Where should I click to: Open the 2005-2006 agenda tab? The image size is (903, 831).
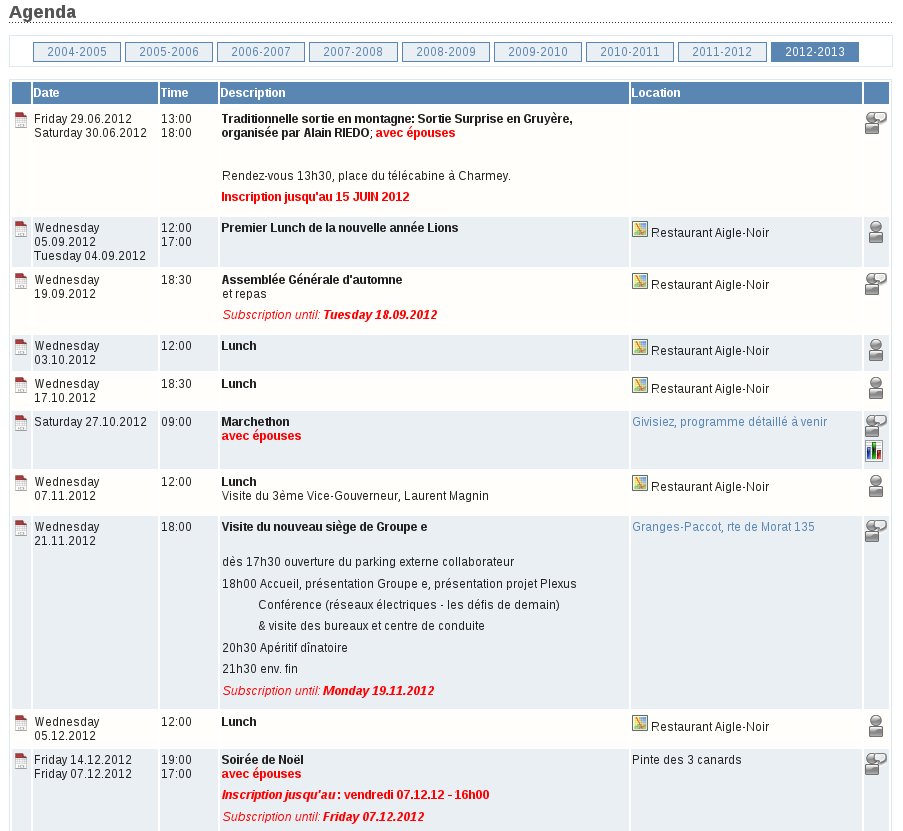click(x=169, y=52)
